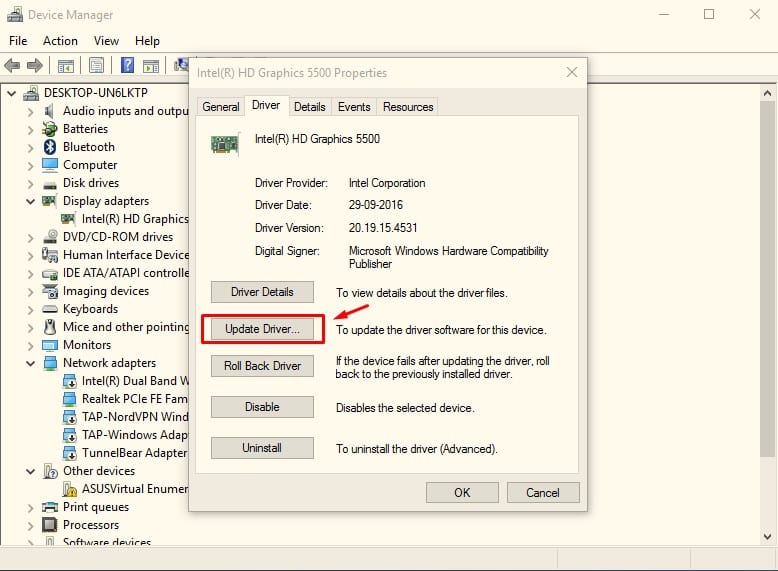Select the TAP-NordVPN Windows adapter entry

126,417
